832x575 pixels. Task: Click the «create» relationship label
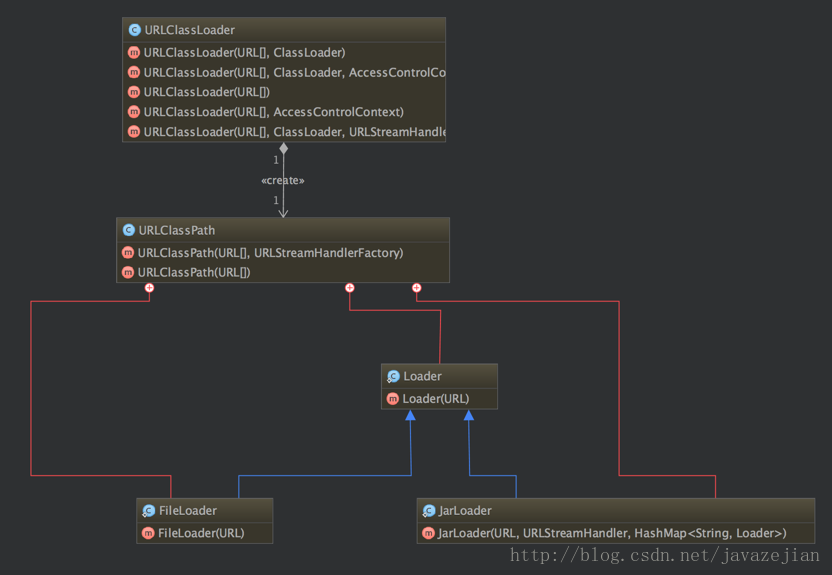tap(282, 181)
